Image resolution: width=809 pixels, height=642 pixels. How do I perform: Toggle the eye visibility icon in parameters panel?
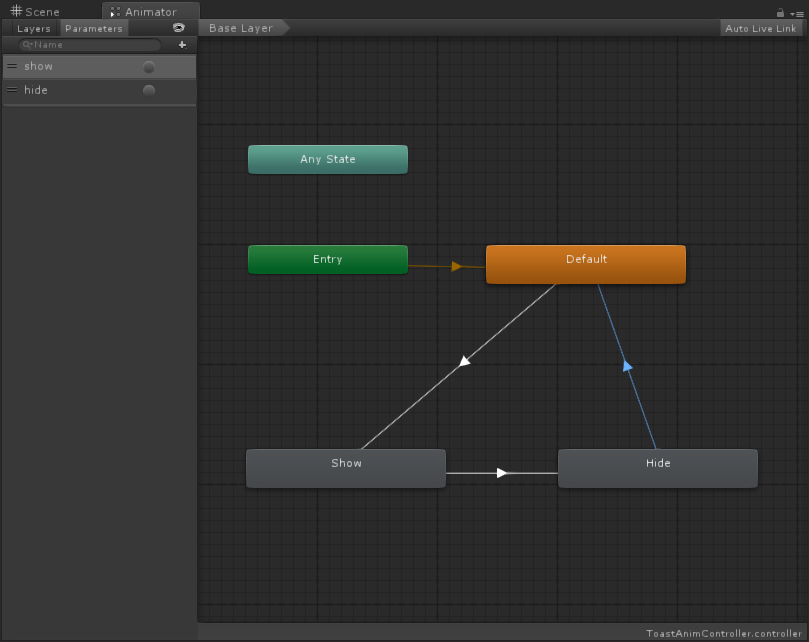[x=179, y=28]
